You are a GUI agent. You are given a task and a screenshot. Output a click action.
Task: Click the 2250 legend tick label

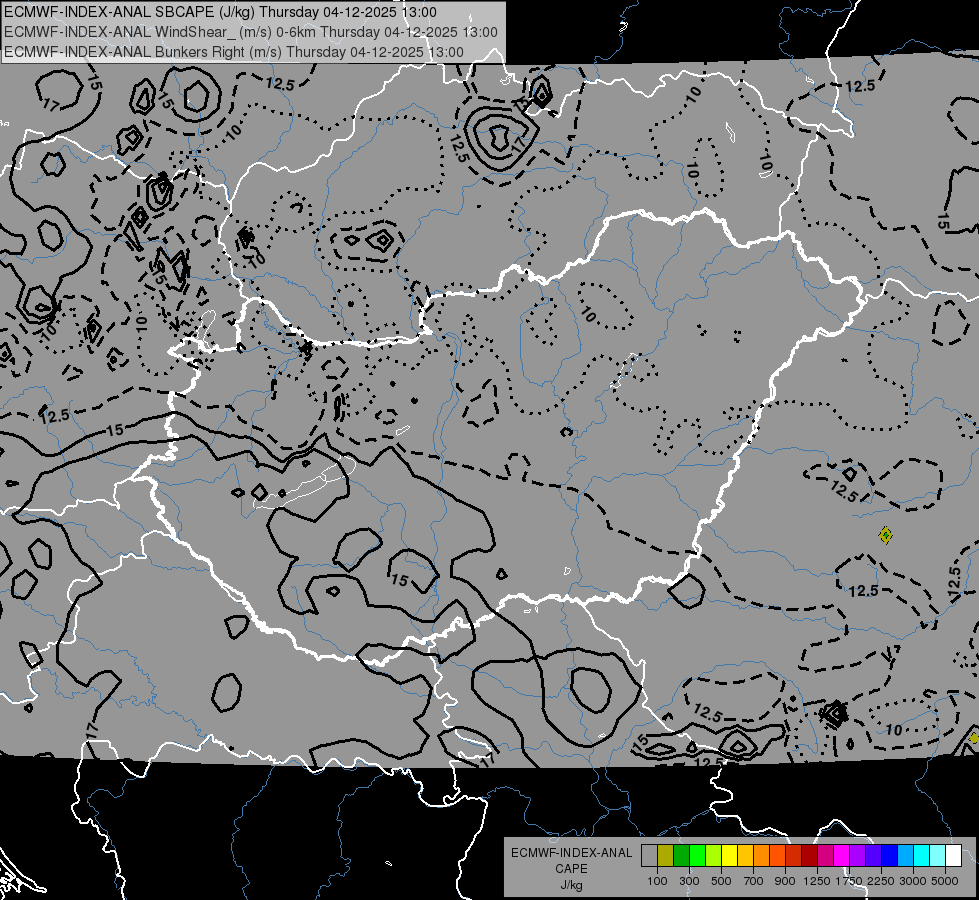[882, 881]
